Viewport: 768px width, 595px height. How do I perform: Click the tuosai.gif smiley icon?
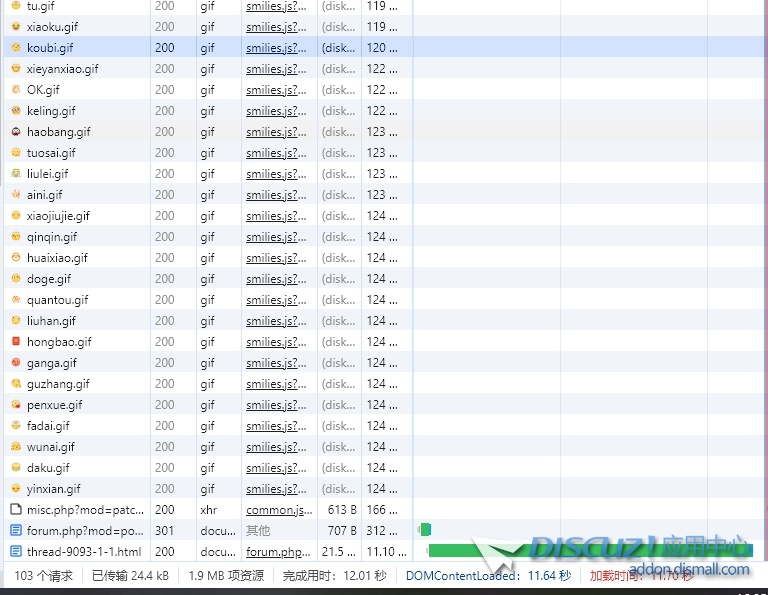[16, 153]
